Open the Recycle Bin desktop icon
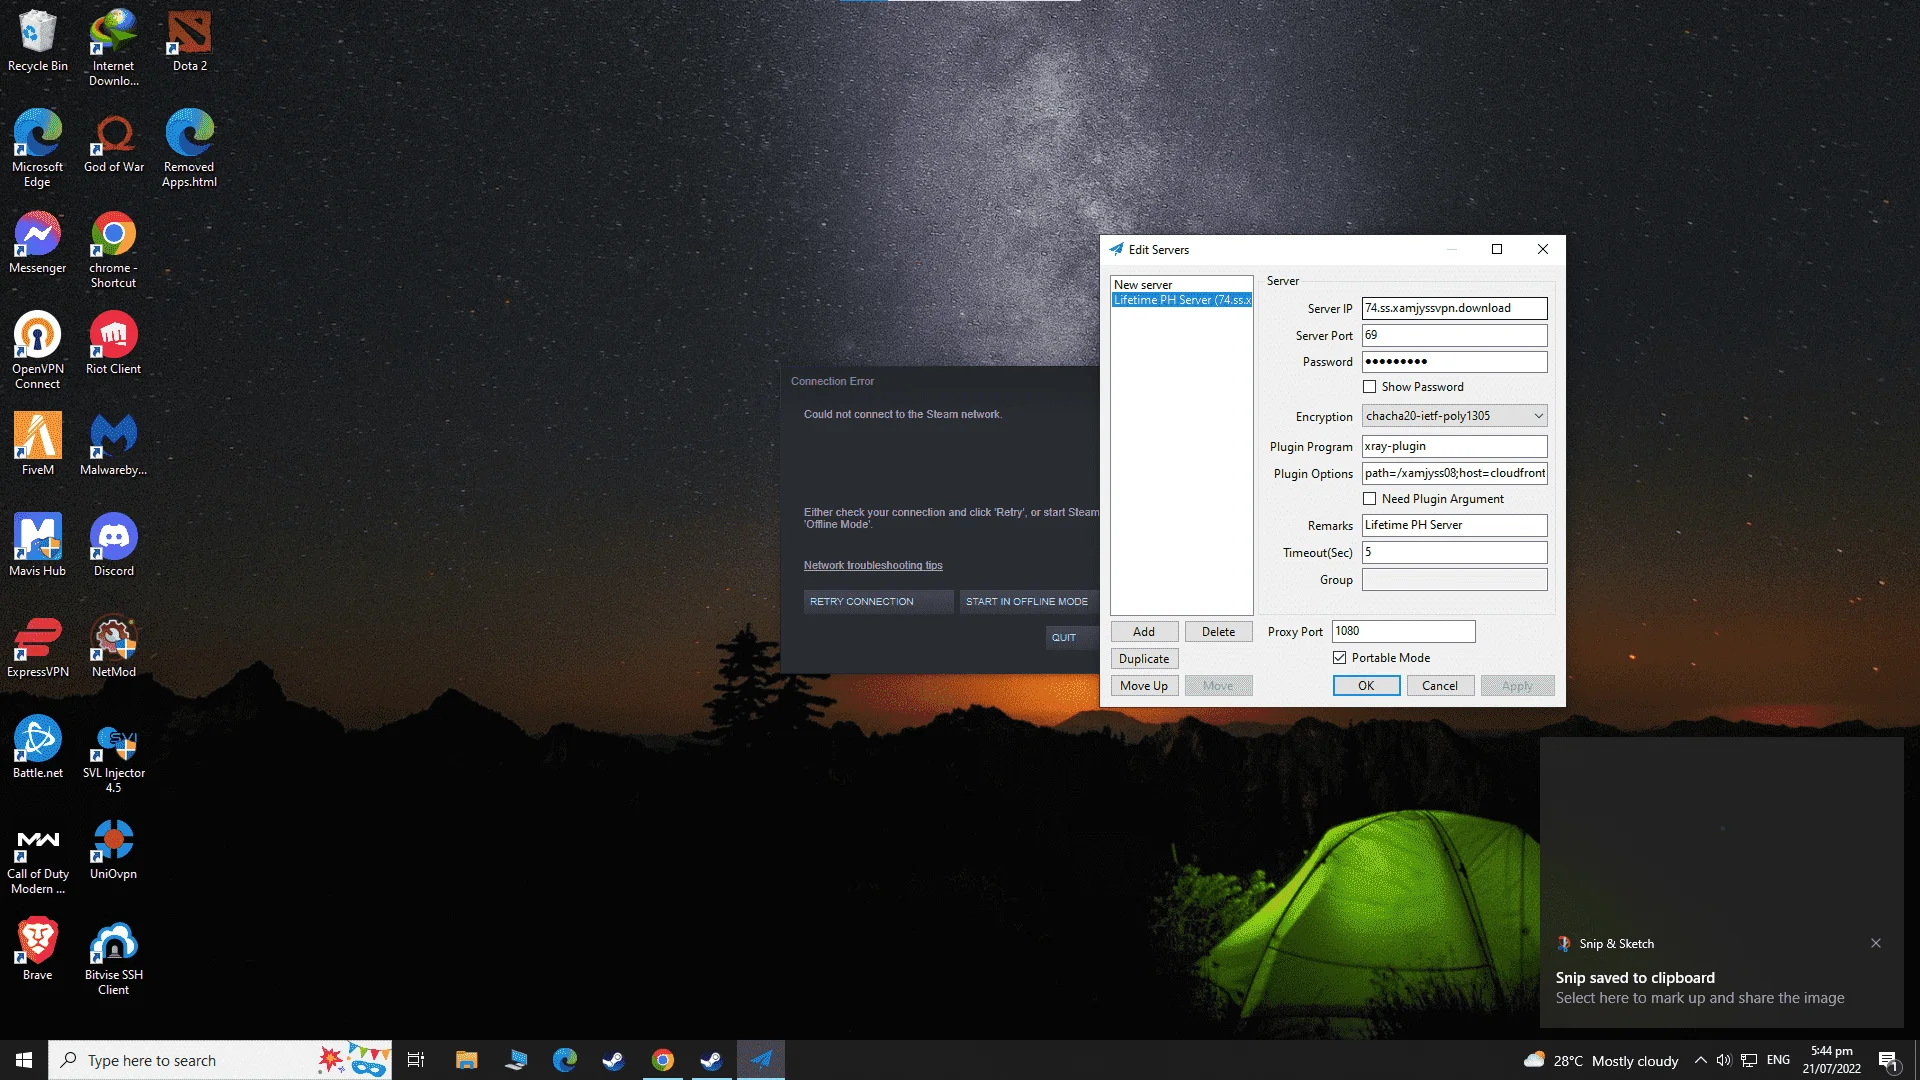This screenshot has width=1920, height=1080. click(38, 40)
